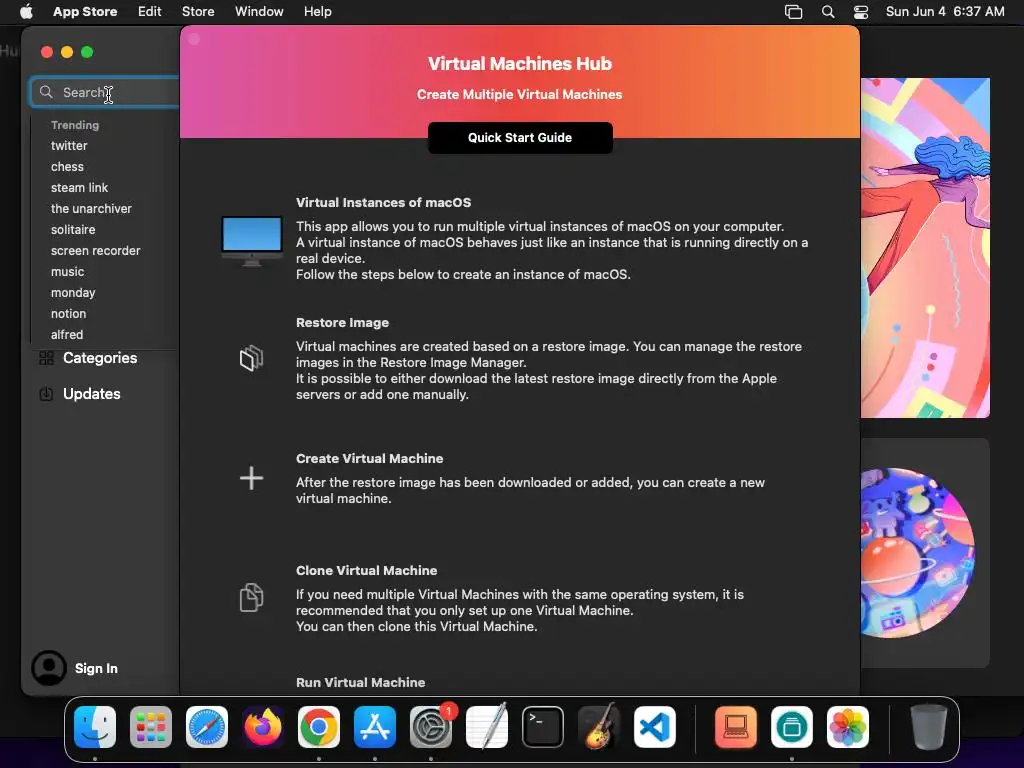Open the orange laptop app in dock
The image size is (1024, 768).
(736, 727)
